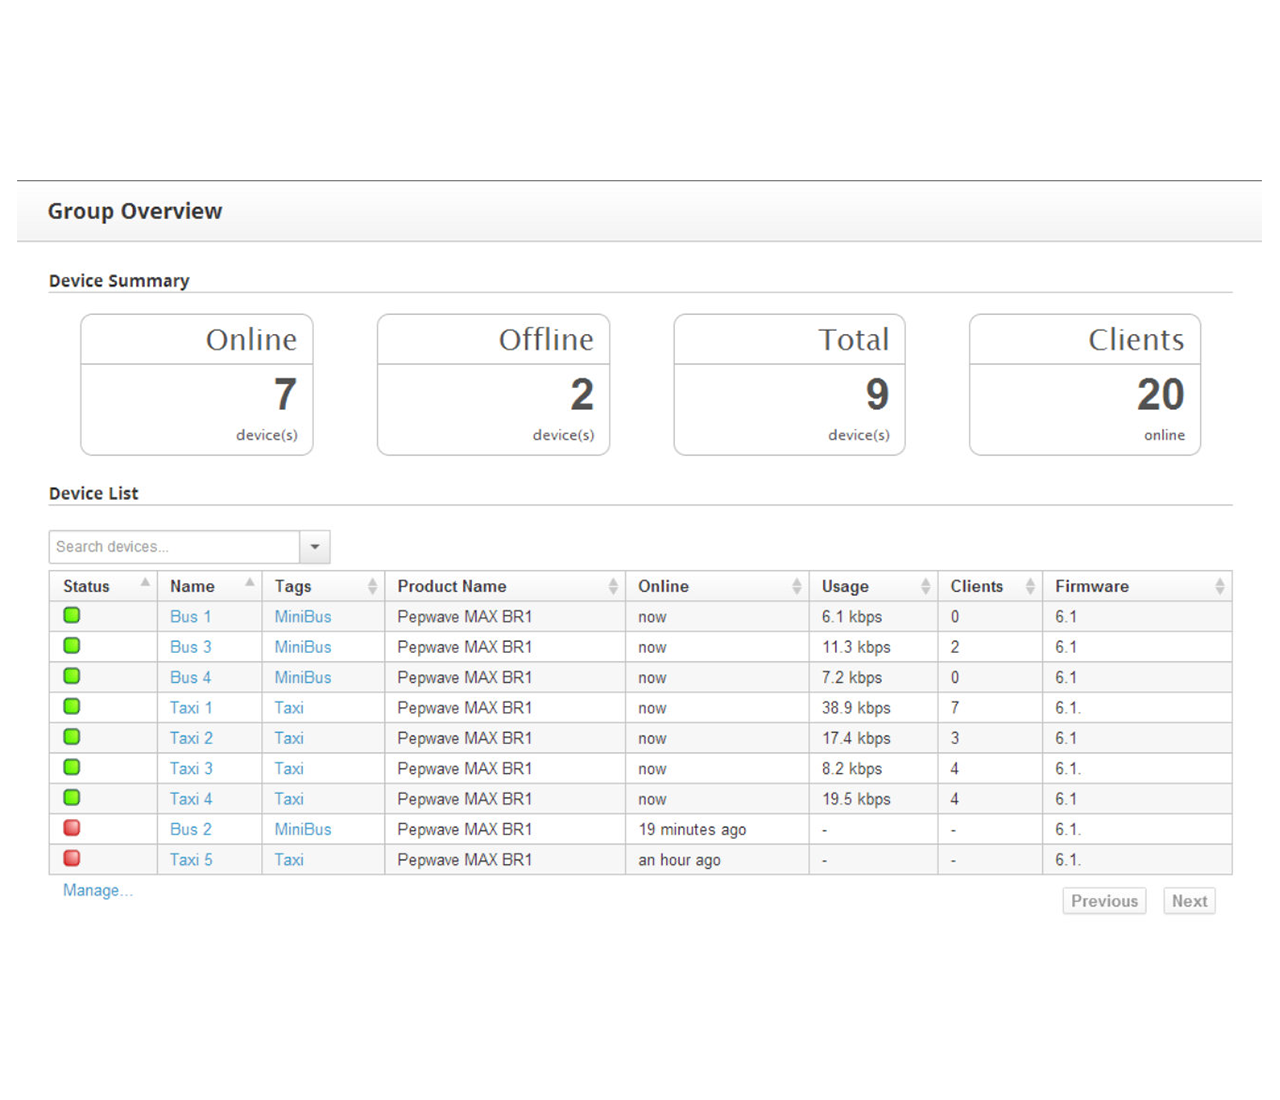Viewport: 1280px width, 1100px height.
Task: Click the MiniBus tag for Bus 3
Action: (x=303, y=647)
